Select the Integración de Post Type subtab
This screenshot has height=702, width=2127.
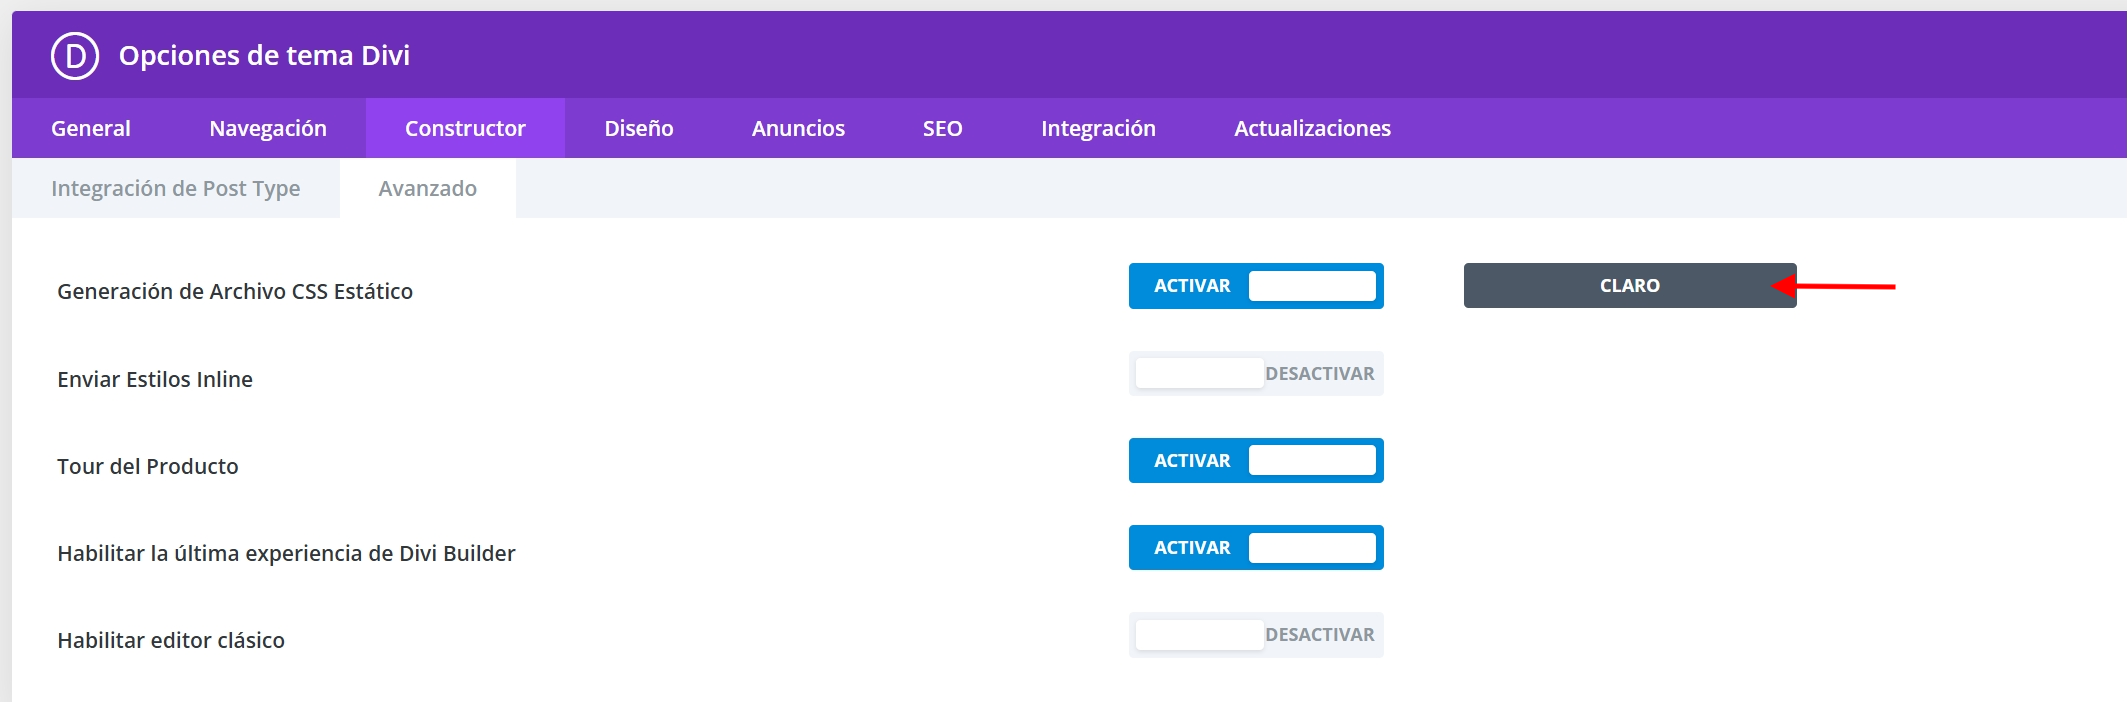click(176, 188)
